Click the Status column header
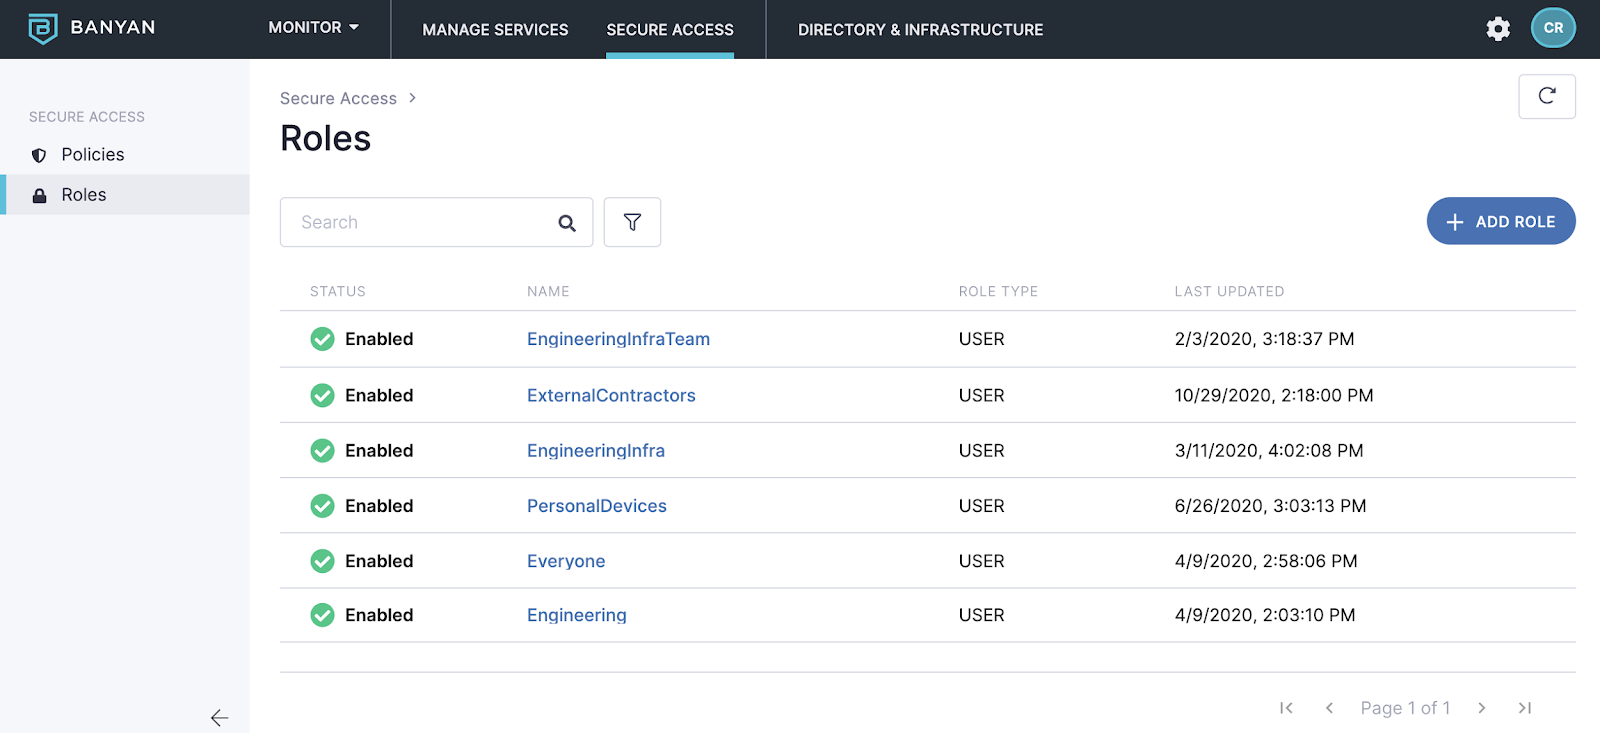The width and height of the screenshot is (1600, 733). [x=338, y=291]
